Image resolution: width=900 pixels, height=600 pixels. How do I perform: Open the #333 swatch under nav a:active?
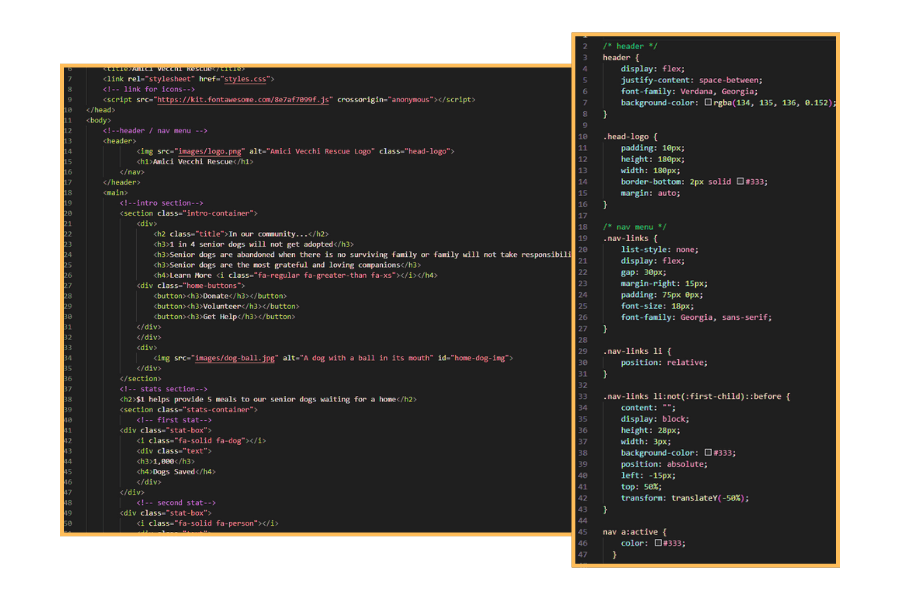click(658, 543)
